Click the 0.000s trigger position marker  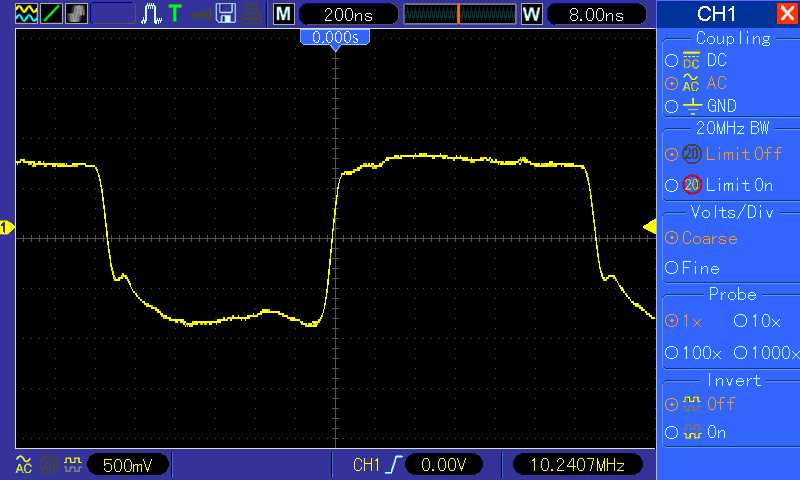(335, 39)
